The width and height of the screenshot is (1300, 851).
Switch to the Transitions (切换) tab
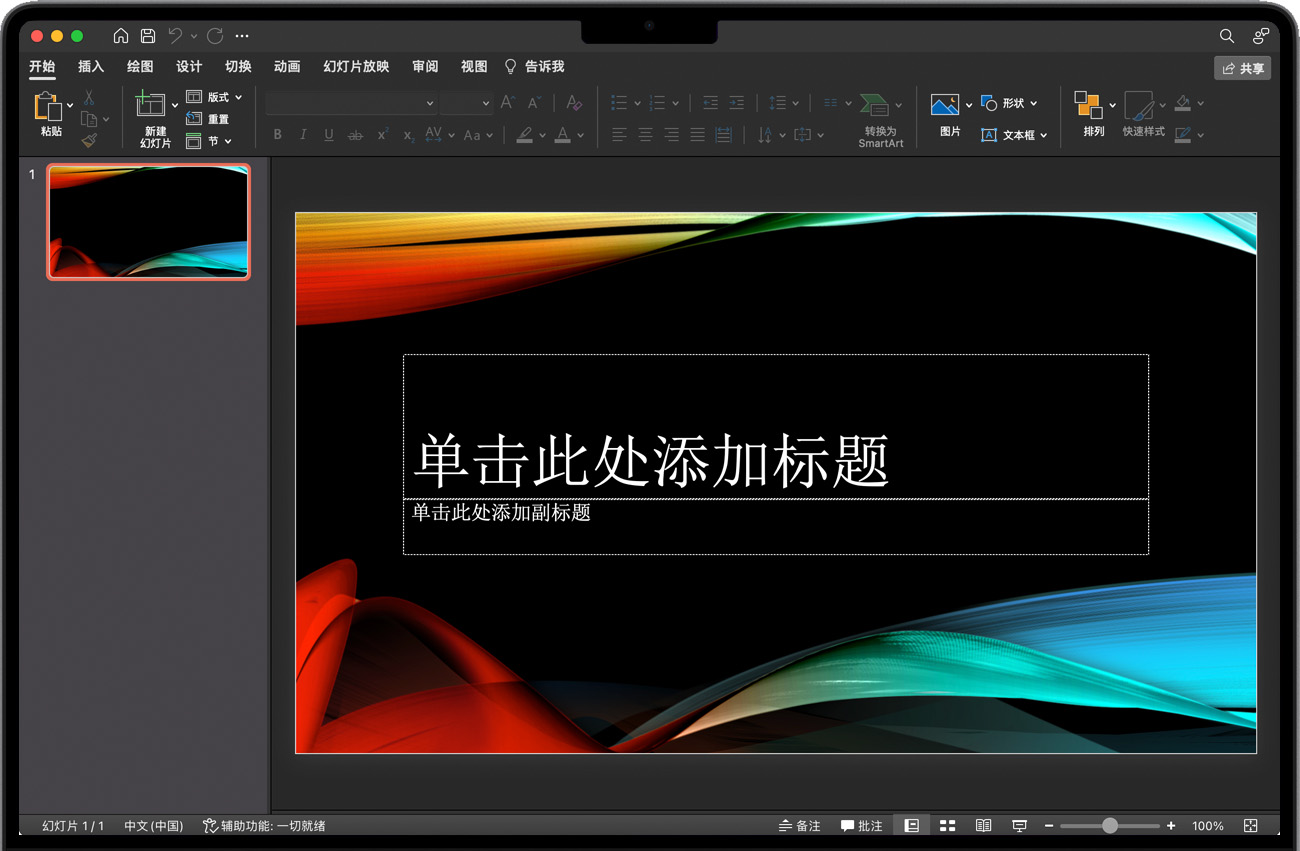(x=238, y=66)
